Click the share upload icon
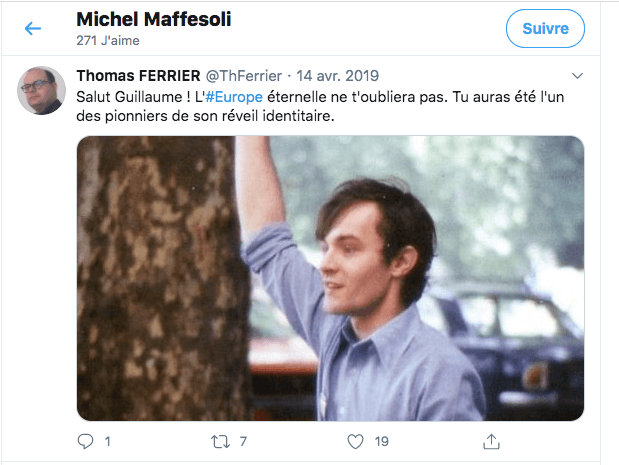Viewport: 619px width, 465px height. click(490, 441)
